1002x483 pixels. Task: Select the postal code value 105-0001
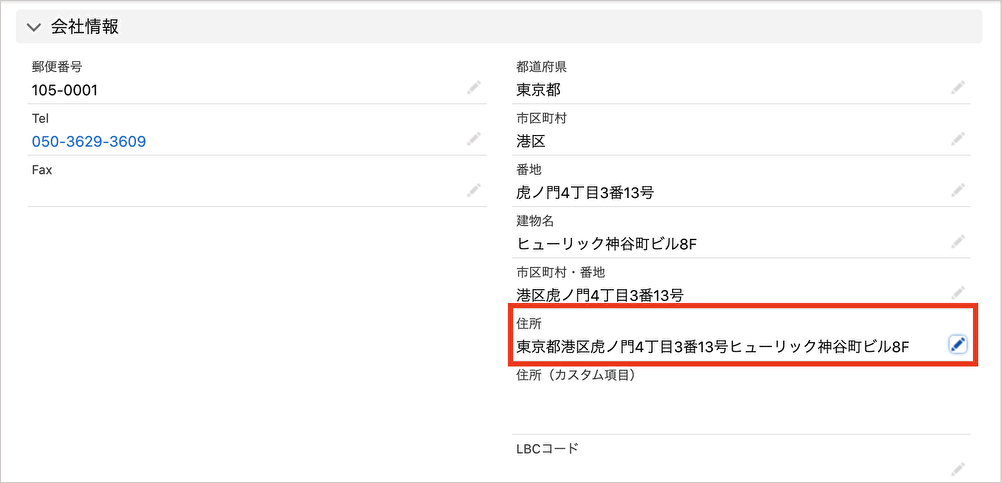coord(65,90)
